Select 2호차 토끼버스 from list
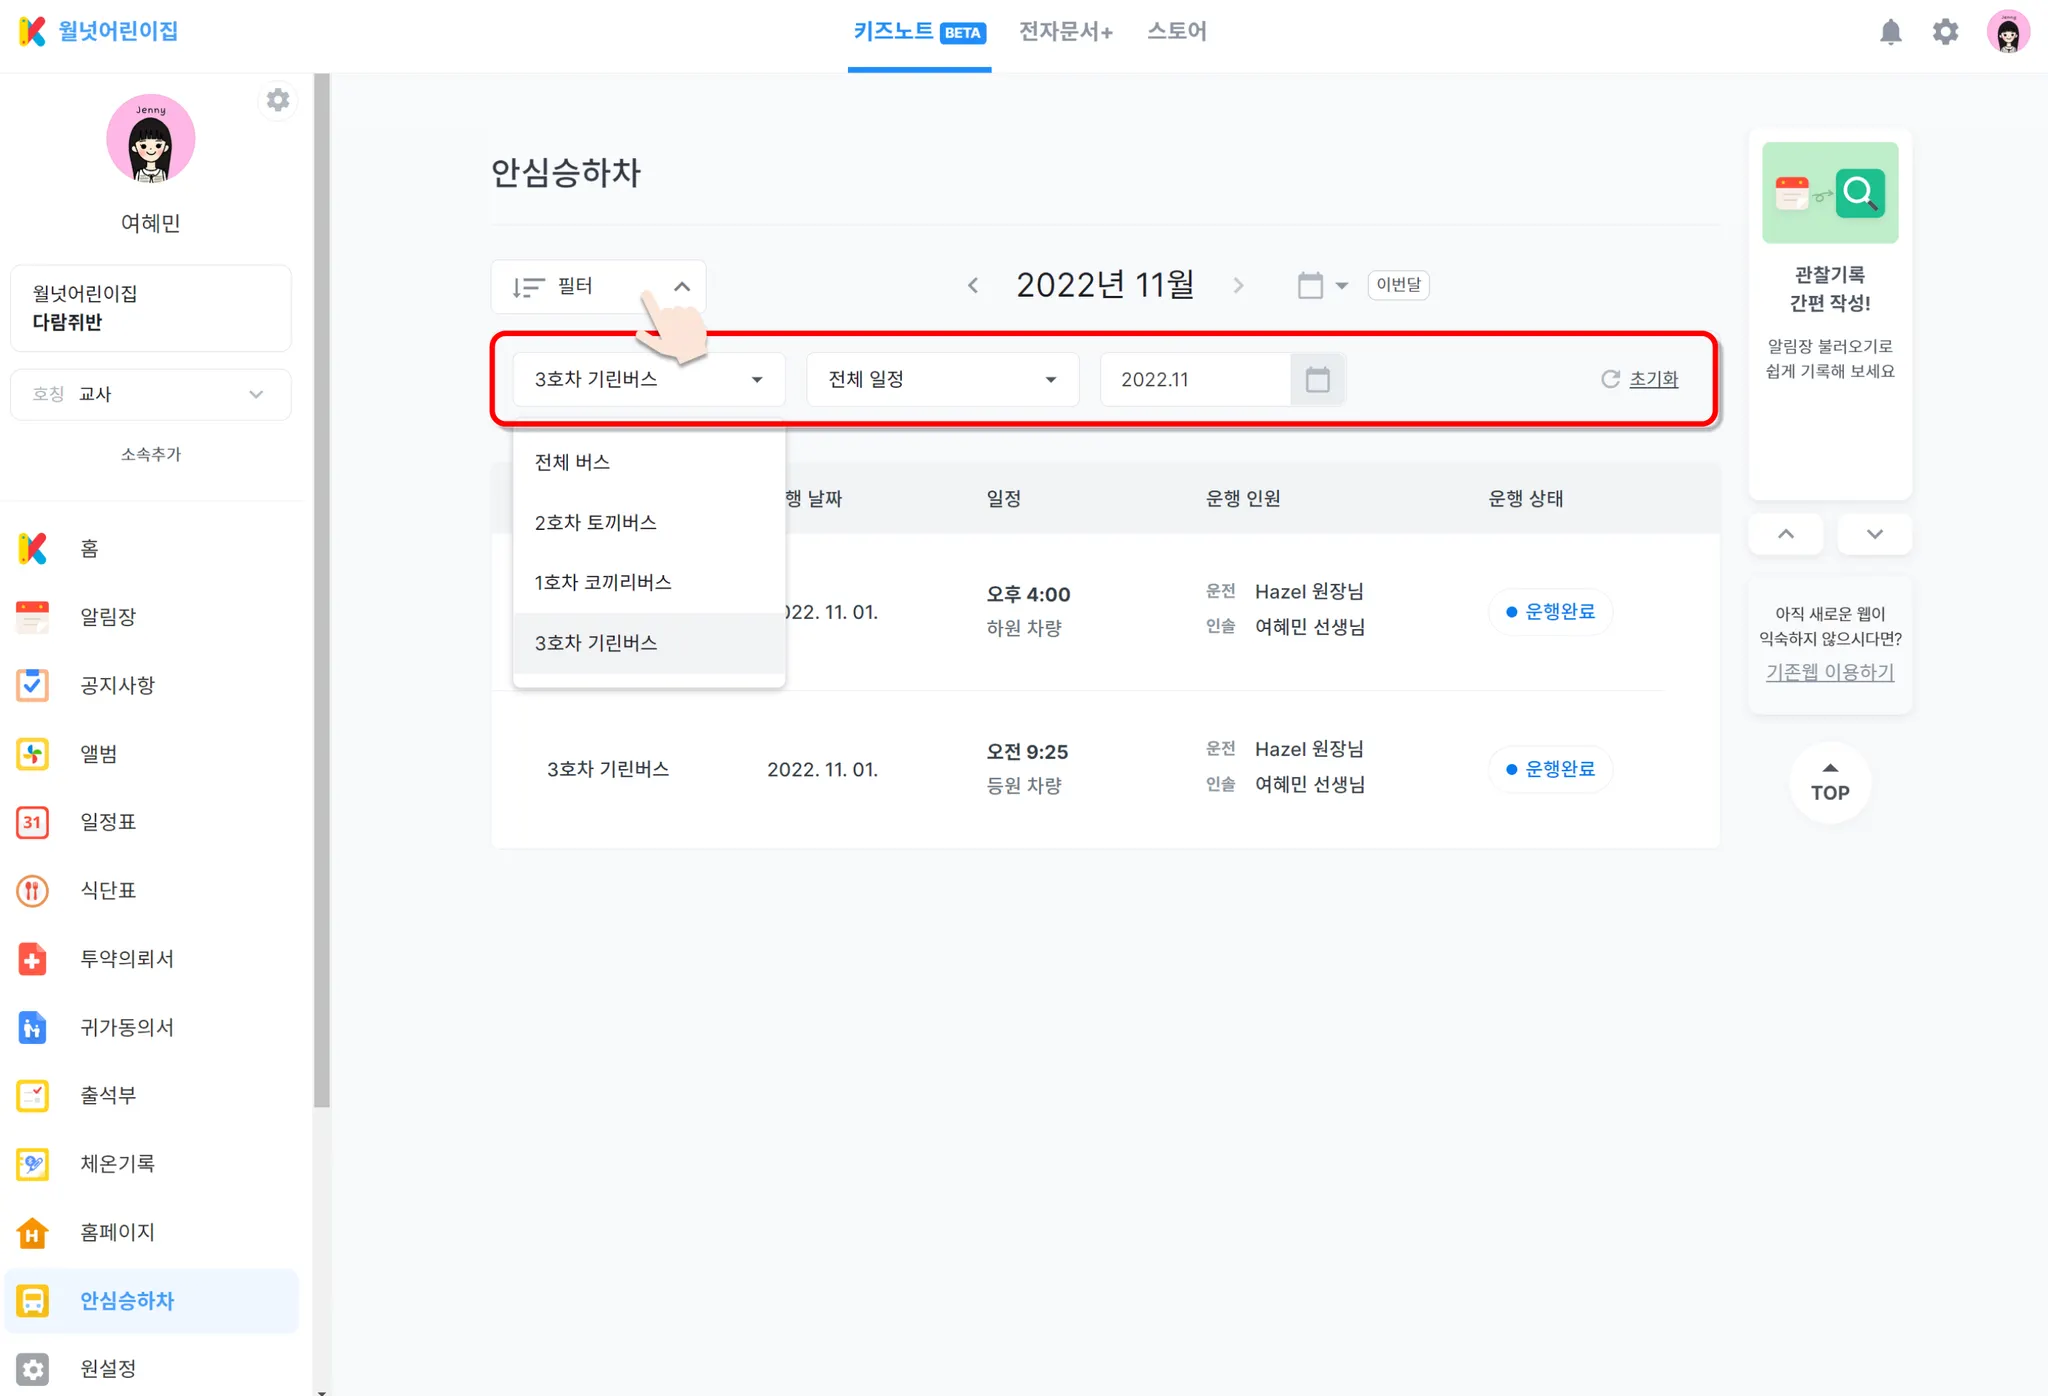2048x1396 pixels. (x=595, y=523)
